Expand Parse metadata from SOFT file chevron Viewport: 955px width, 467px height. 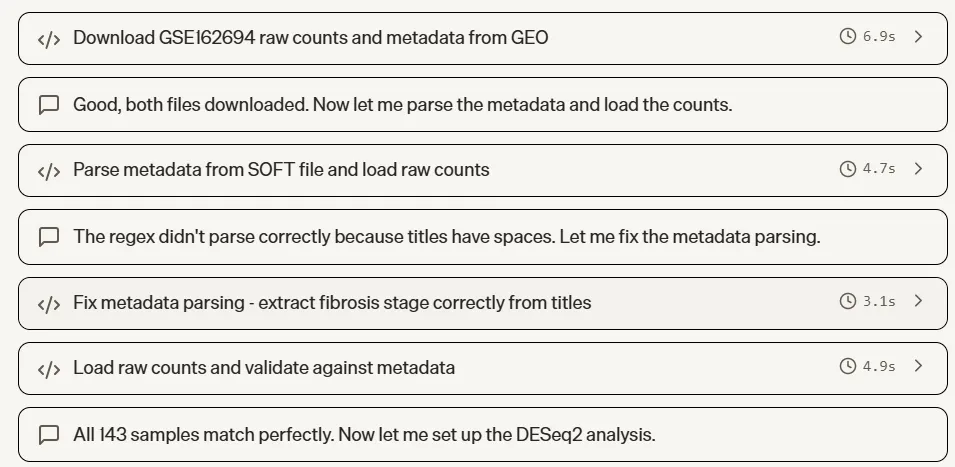(919, 169)
